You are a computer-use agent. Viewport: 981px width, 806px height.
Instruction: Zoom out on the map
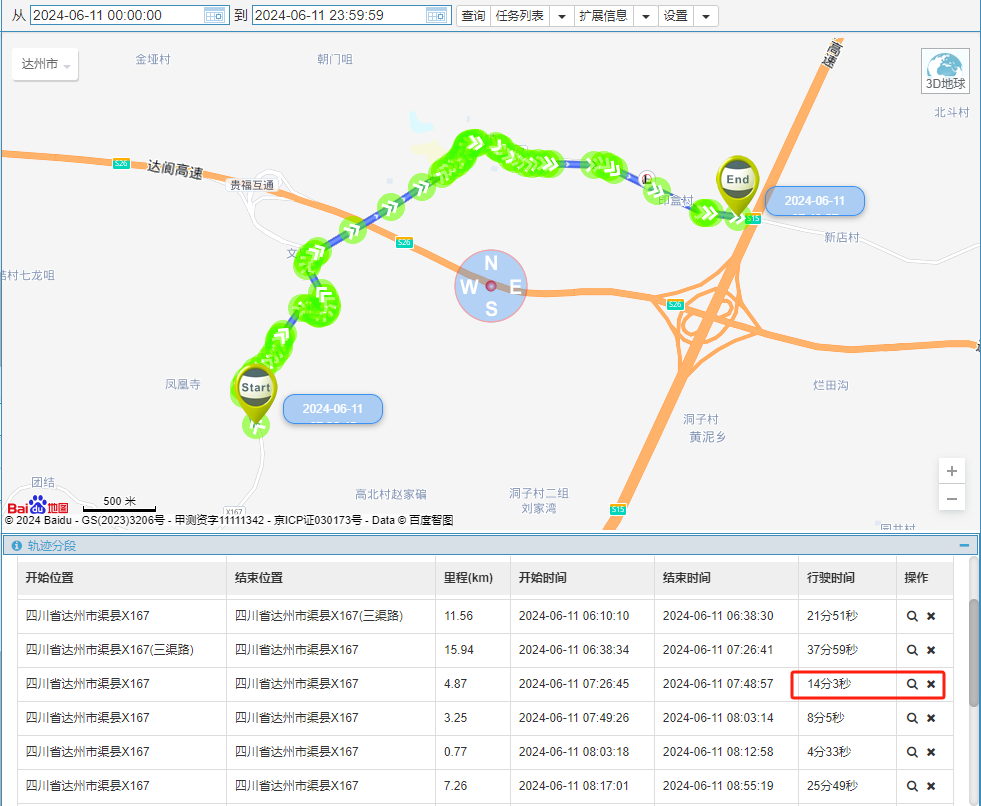tap(952, 498)
